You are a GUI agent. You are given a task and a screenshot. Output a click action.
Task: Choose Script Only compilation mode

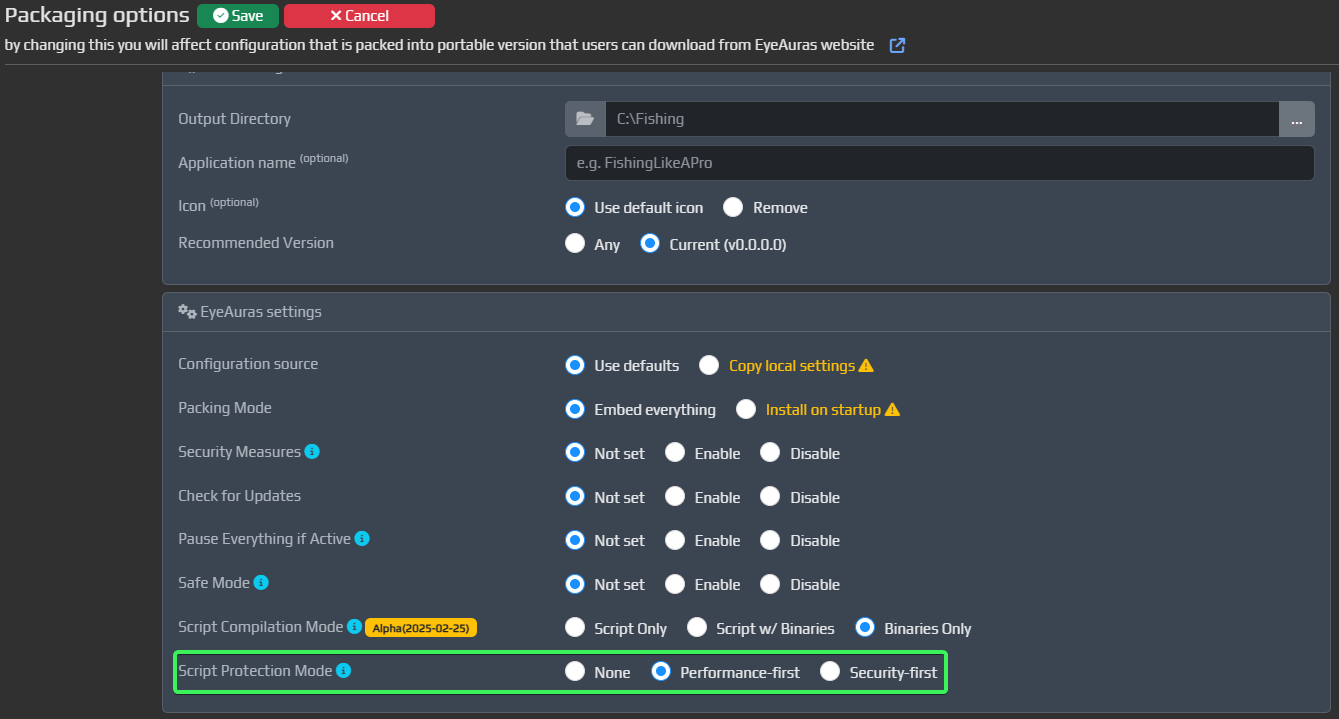pyautogui.click(x=575, y=628)
